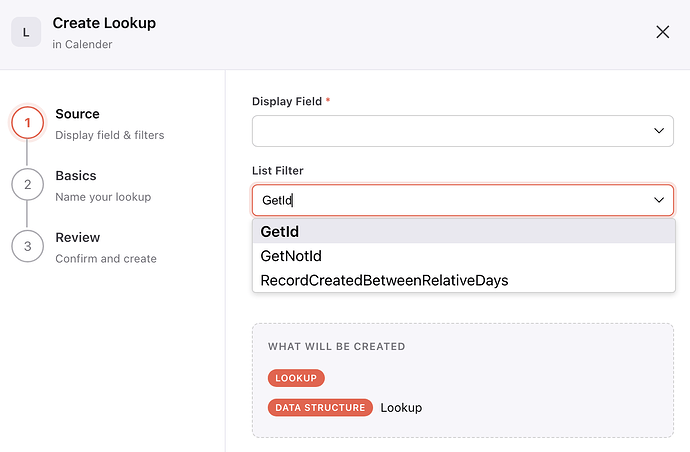Click 'WHAT WILL BE CREATED' heading
This screenshot has width=690, height=452.
click(336, 346)
